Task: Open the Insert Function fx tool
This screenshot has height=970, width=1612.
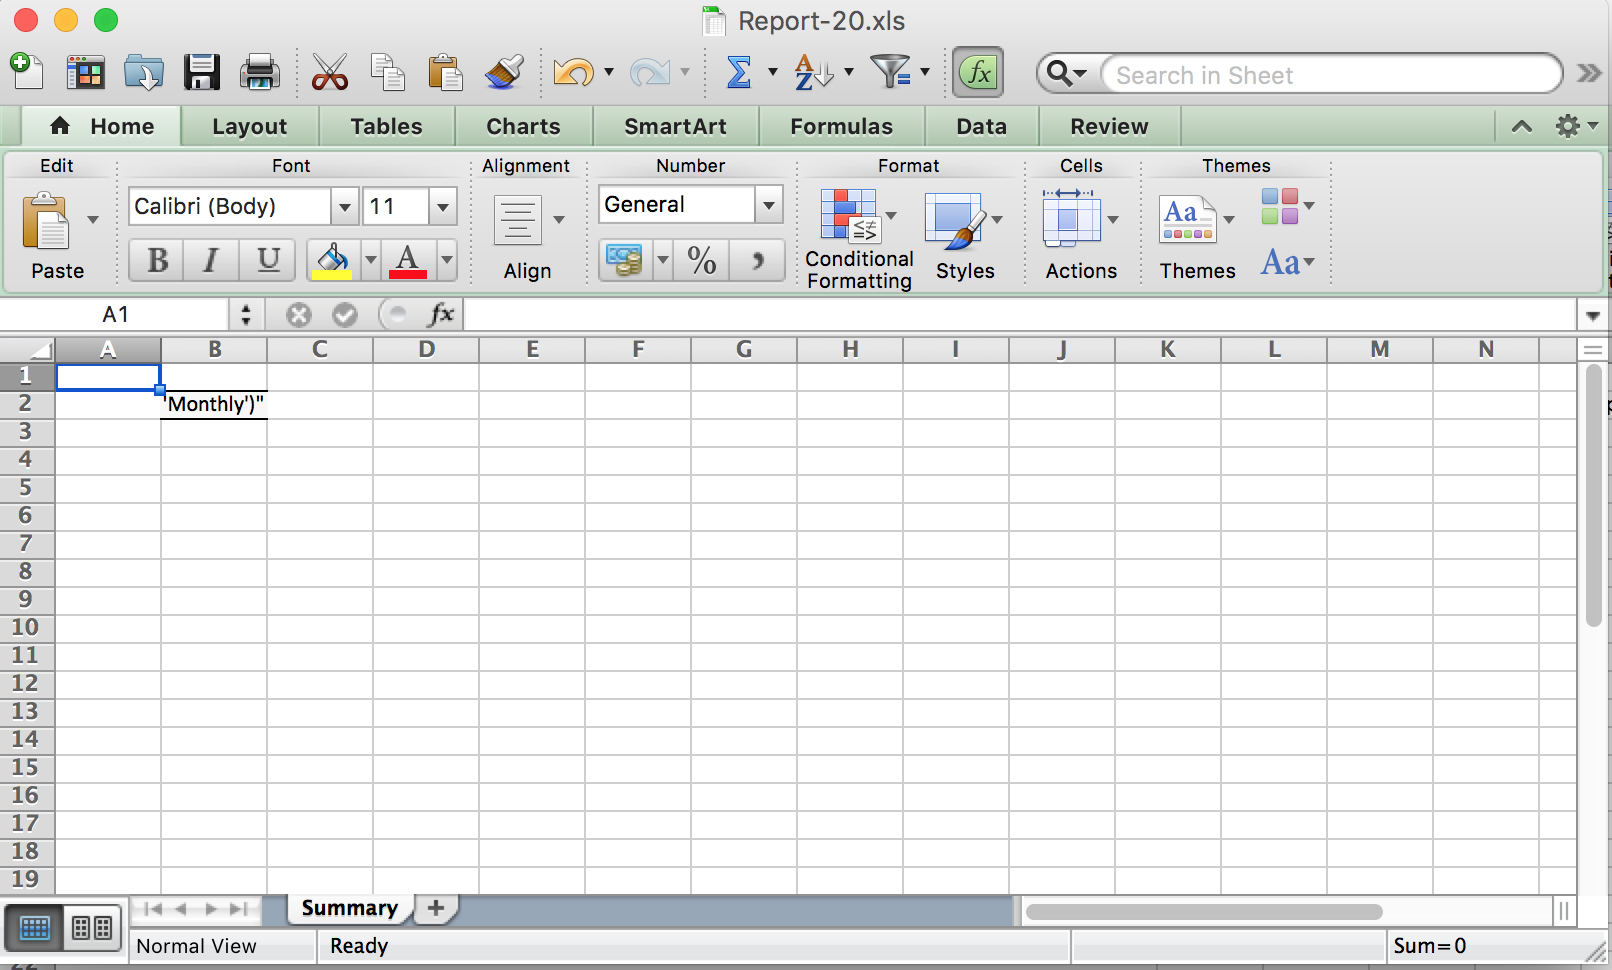Action: tap(977, 72)
